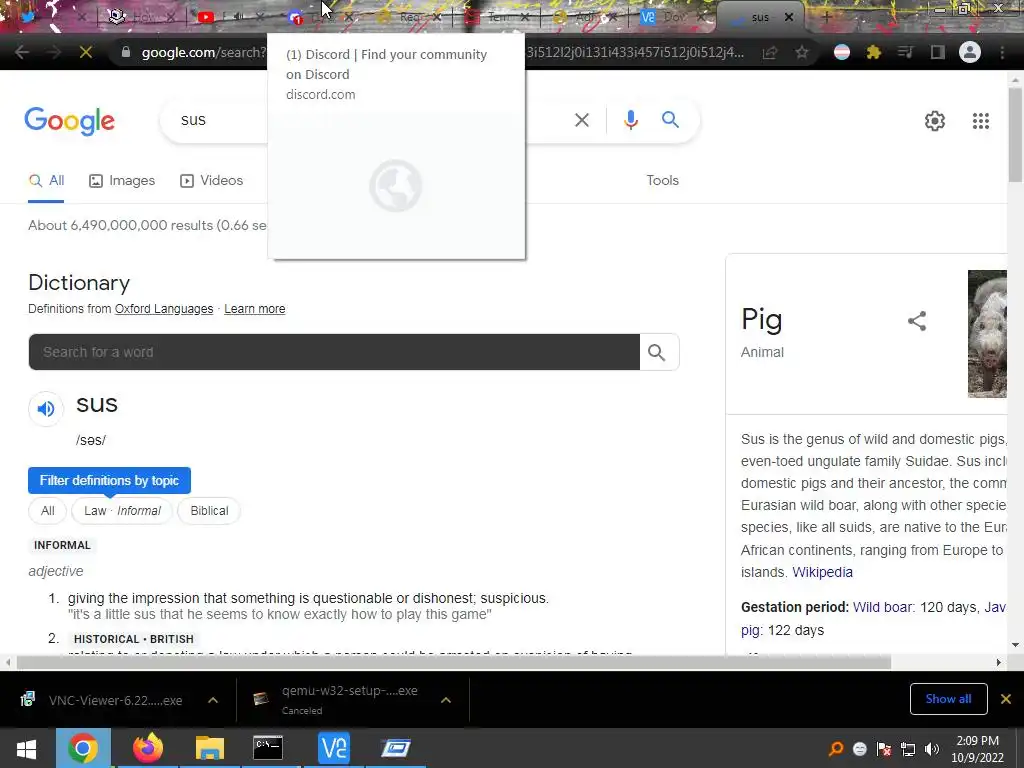Open the network tray icon
This screenshot has height=768, width=1024.
[x=908, y=749]
